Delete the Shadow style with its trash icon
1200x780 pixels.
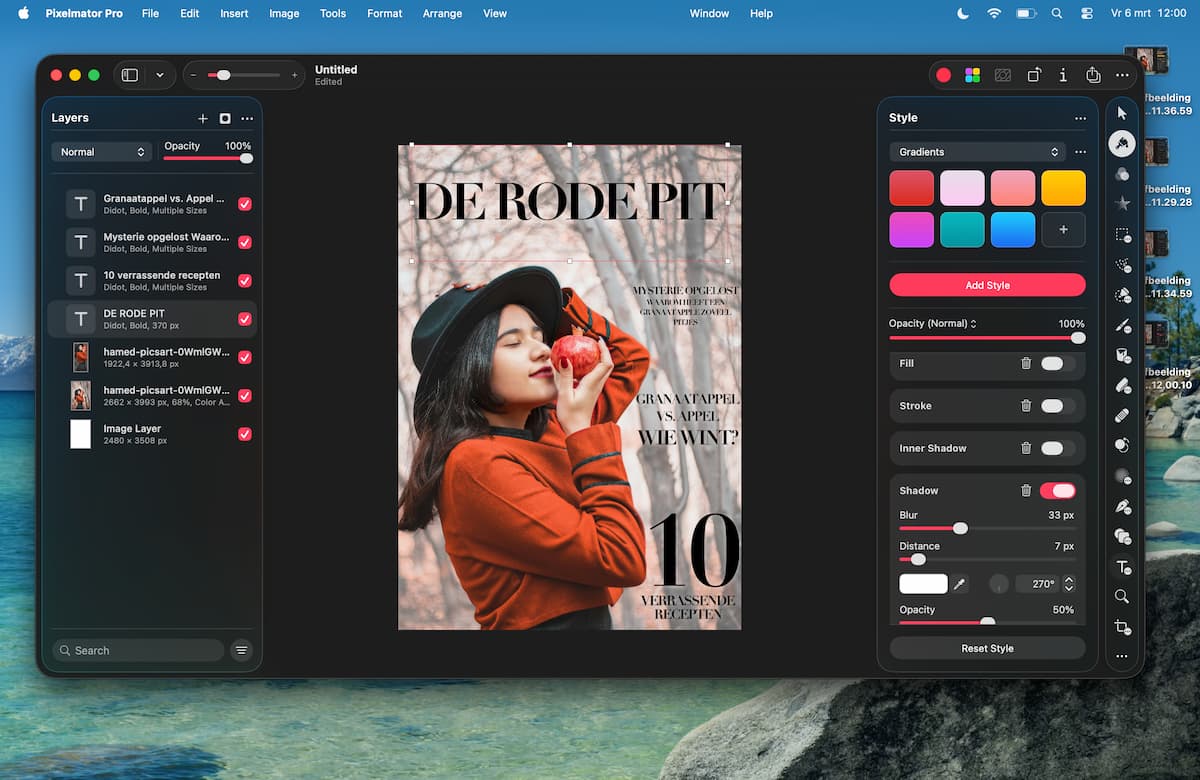[1026, 491]
